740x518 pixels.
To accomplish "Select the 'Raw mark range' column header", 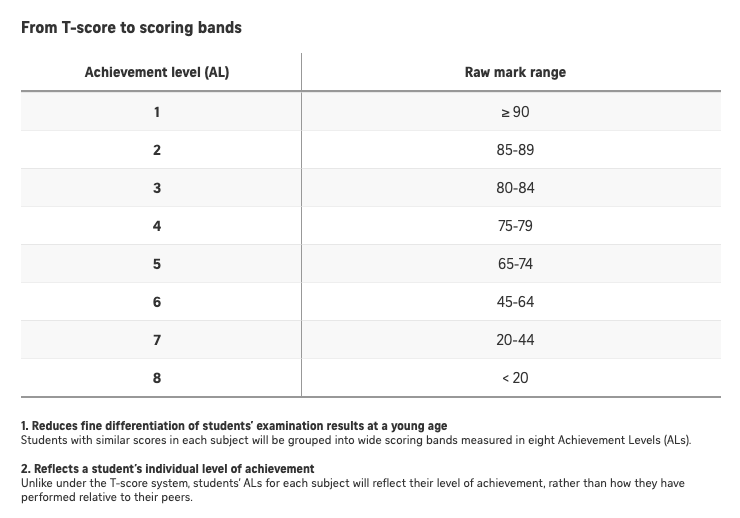I will pos(515,73).
